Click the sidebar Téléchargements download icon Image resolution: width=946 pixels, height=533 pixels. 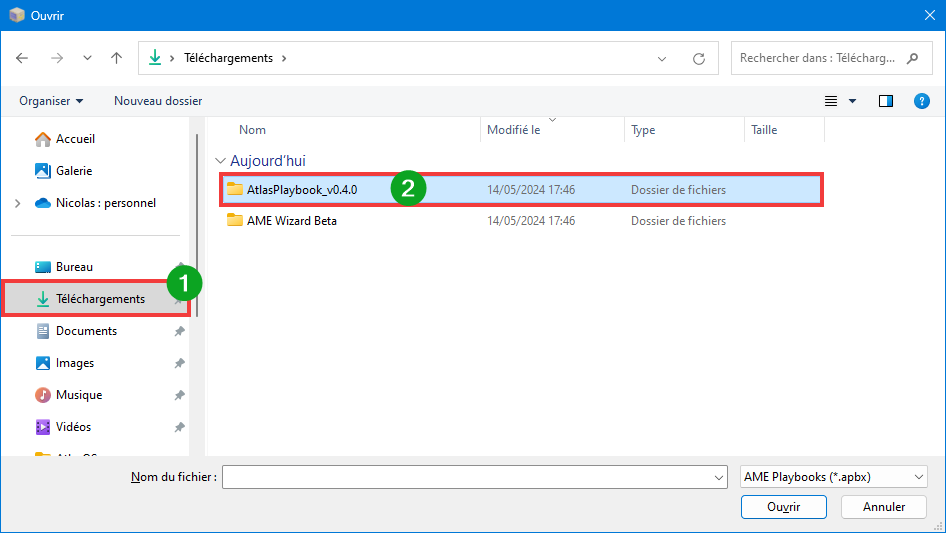pyautogui.click(x=43, y=299)
